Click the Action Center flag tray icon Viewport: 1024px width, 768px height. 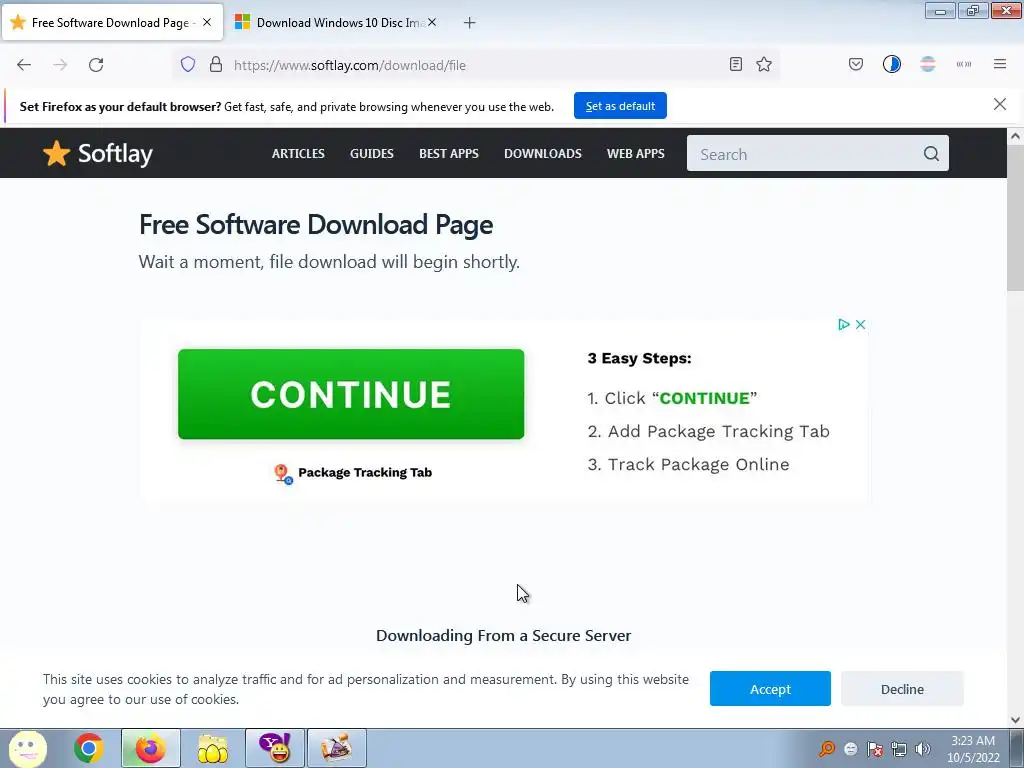pyautogui.click(x=875, y=749)
